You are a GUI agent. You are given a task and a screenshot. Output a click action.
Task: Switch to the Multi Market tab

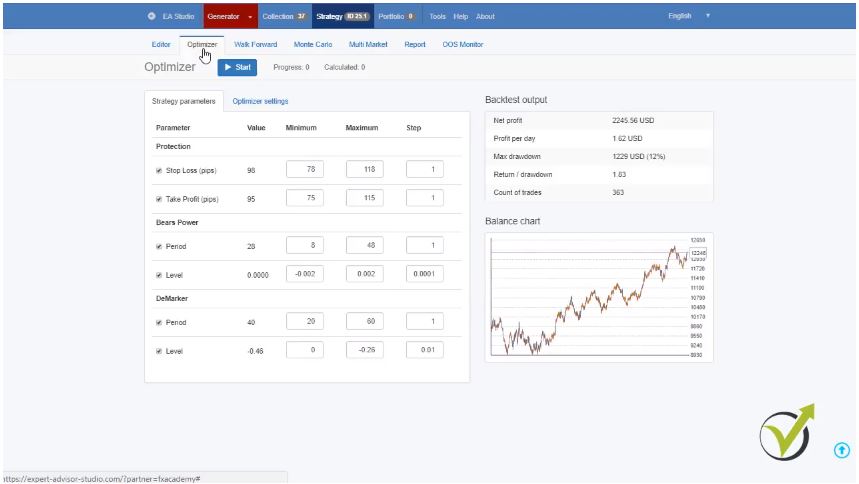(368, 44)
